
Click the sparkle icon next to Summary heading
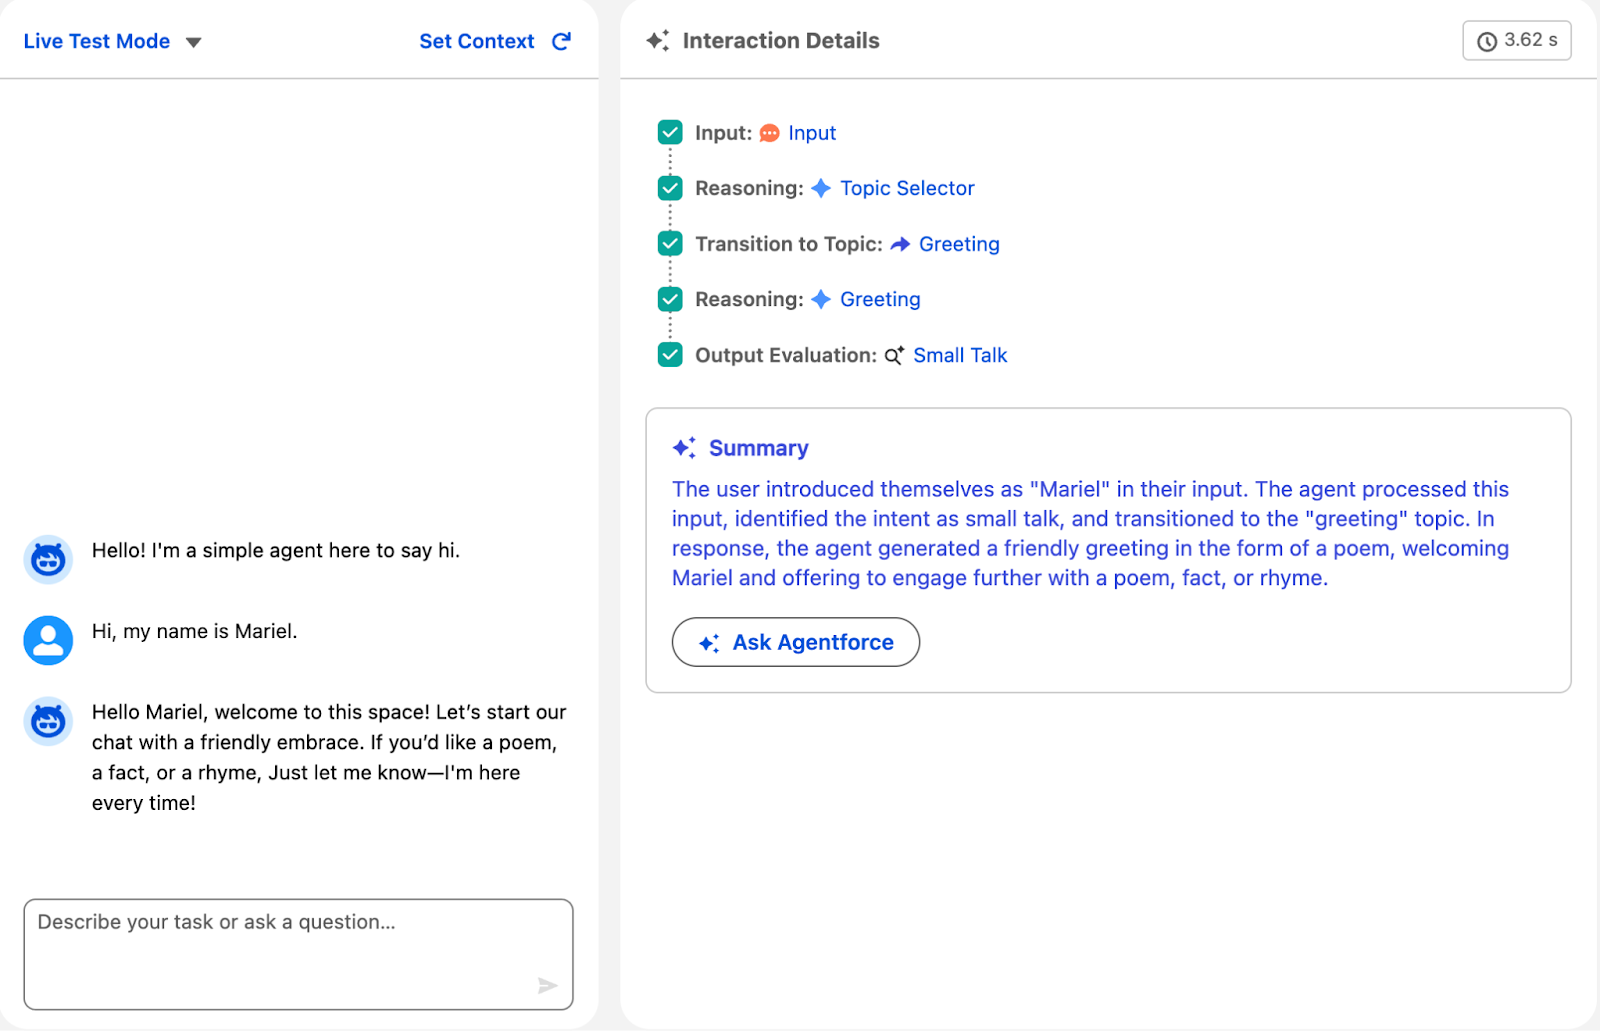[684, 448]
